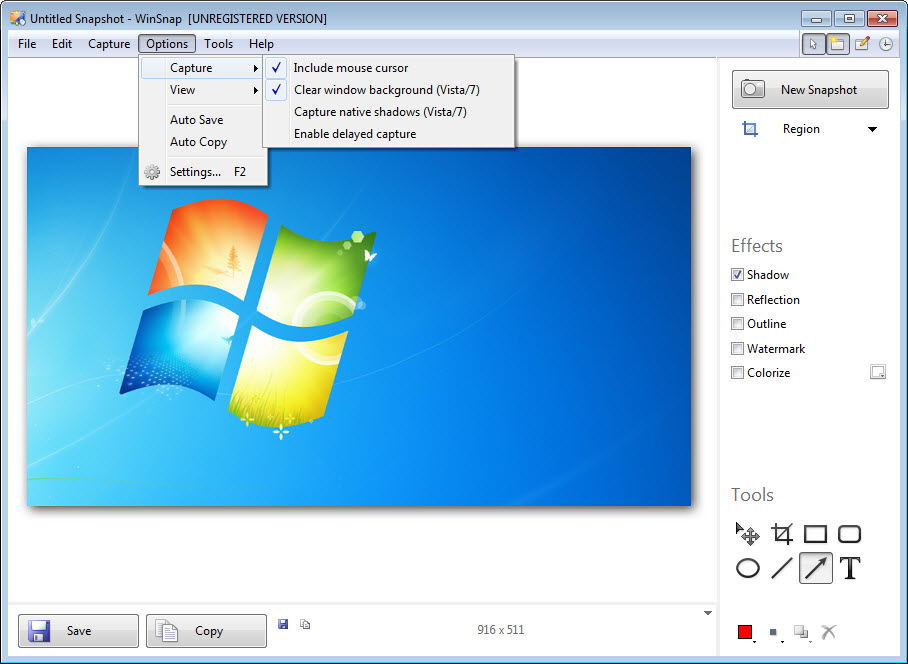Close the open Options menu
Screen dimensions: 908x664
pos(167,44)
